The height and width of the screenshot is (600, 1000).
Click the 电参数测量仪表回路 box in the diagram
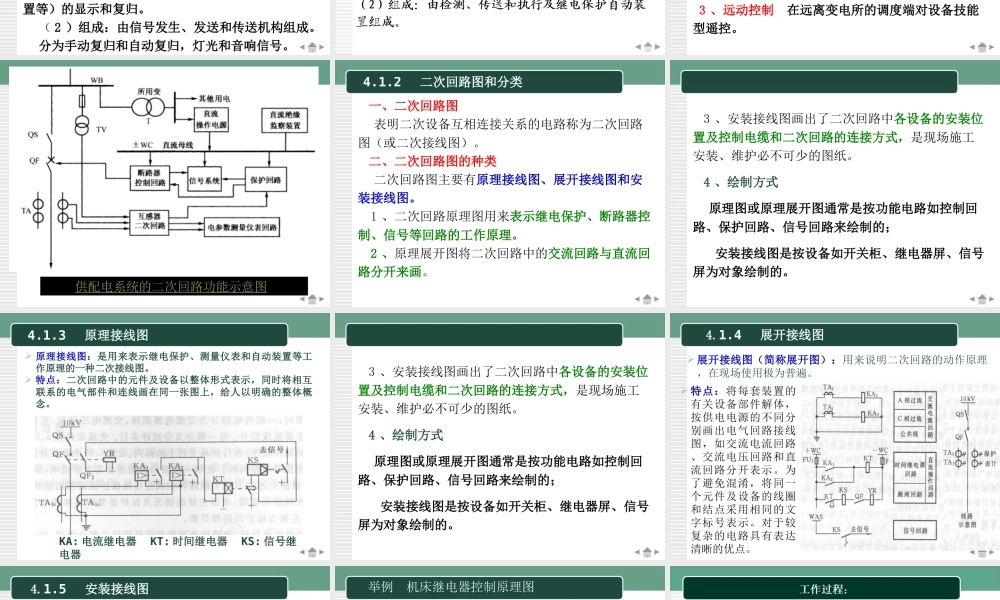point(242,227)
